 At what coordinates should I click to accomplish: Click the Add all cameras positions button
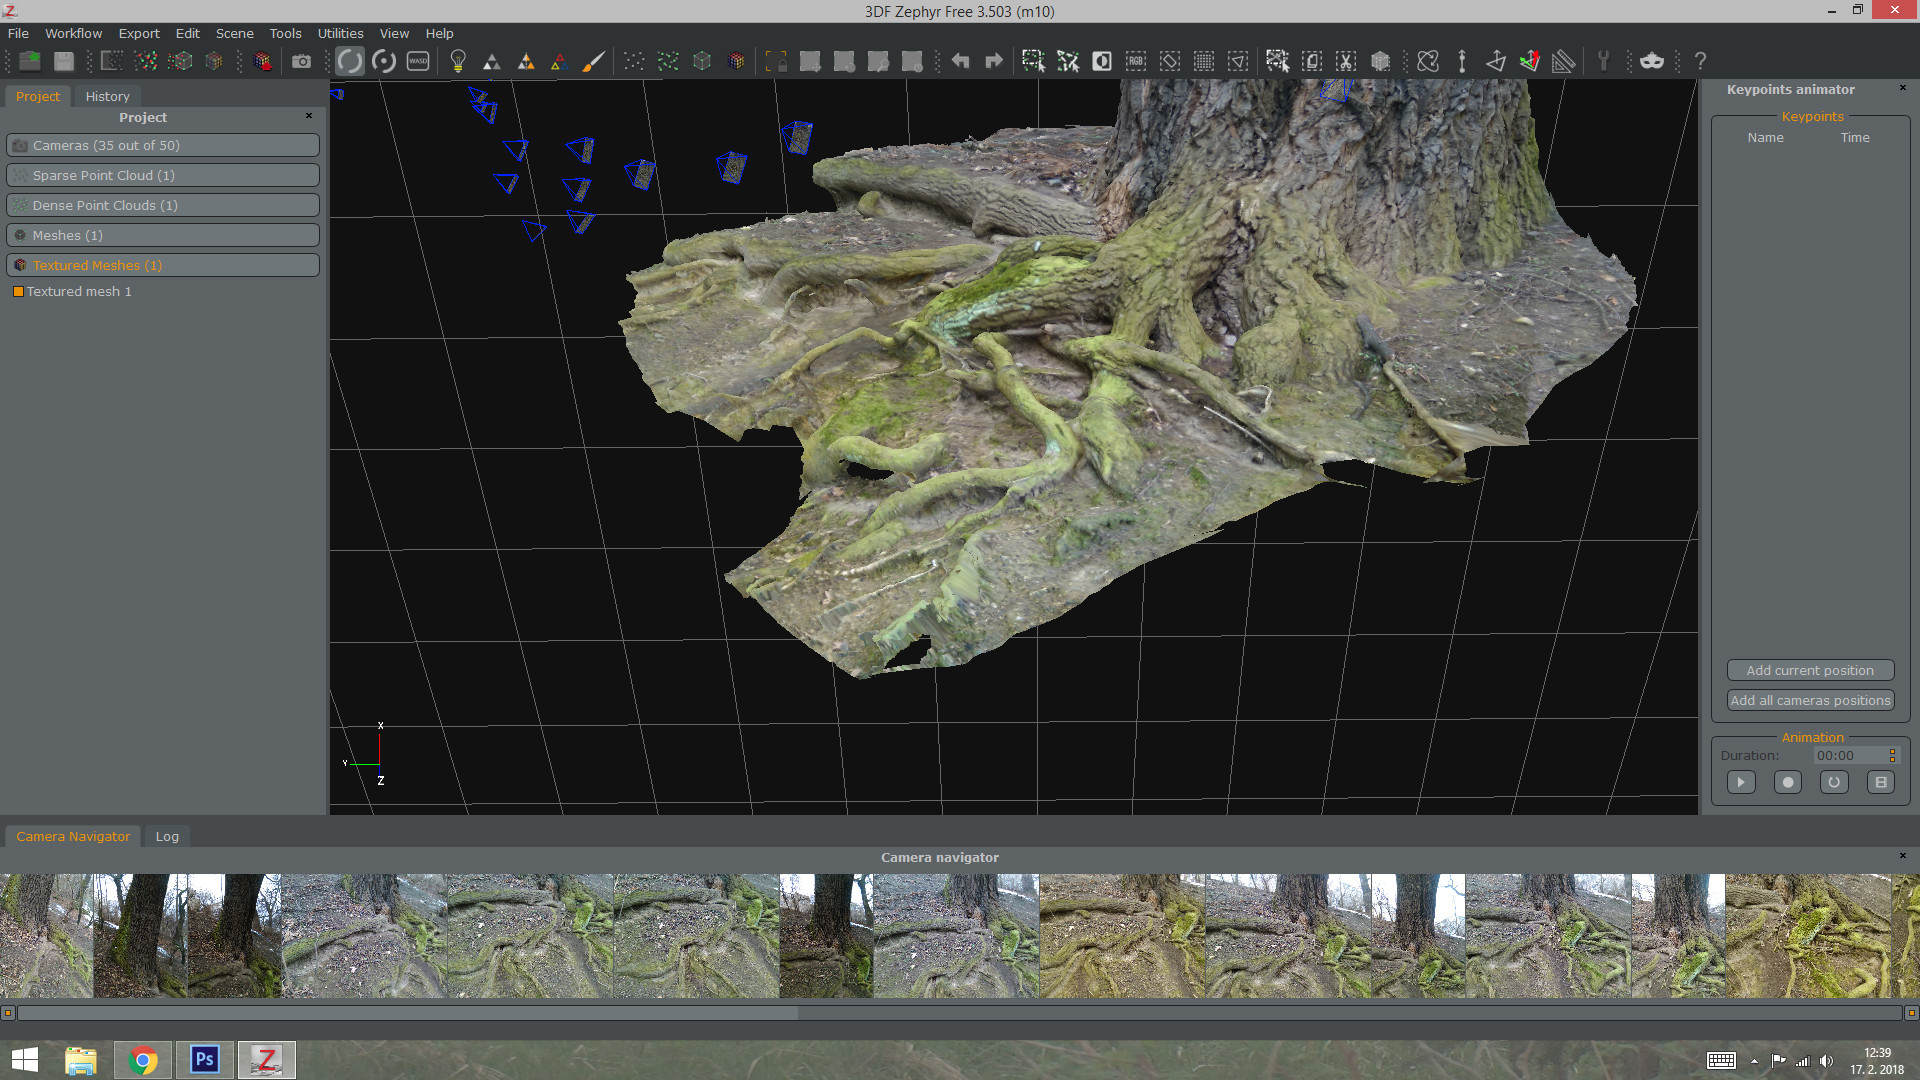[x=1810, y=700]
